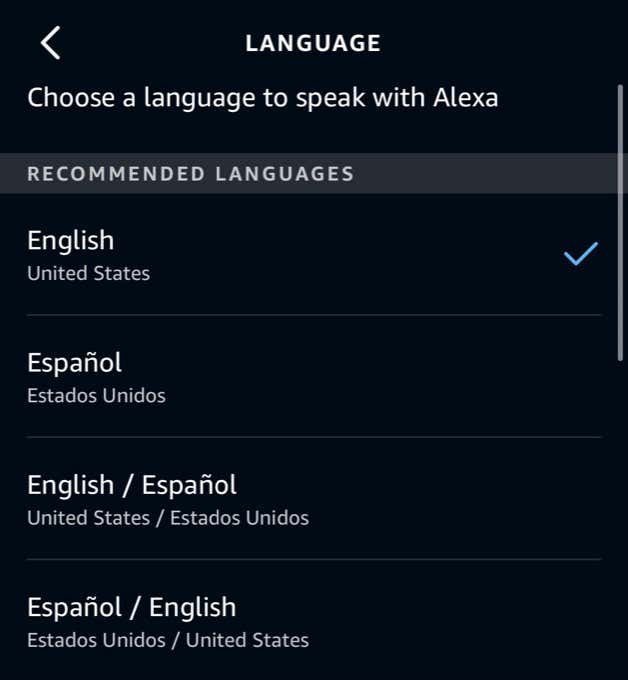Click the blue checkmark next to English
628x680 pixels.
click(581, 253)
